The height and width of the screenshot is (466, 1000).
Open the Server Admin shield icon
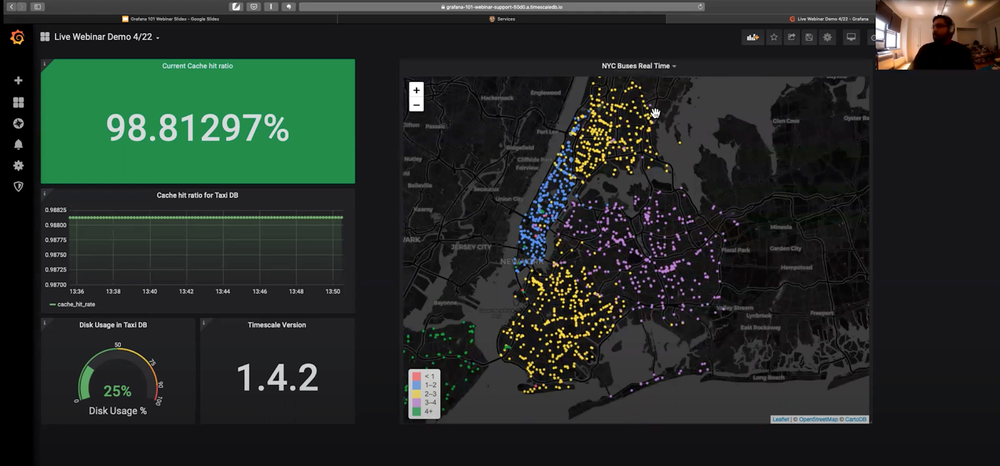click(x=18, y=187)
